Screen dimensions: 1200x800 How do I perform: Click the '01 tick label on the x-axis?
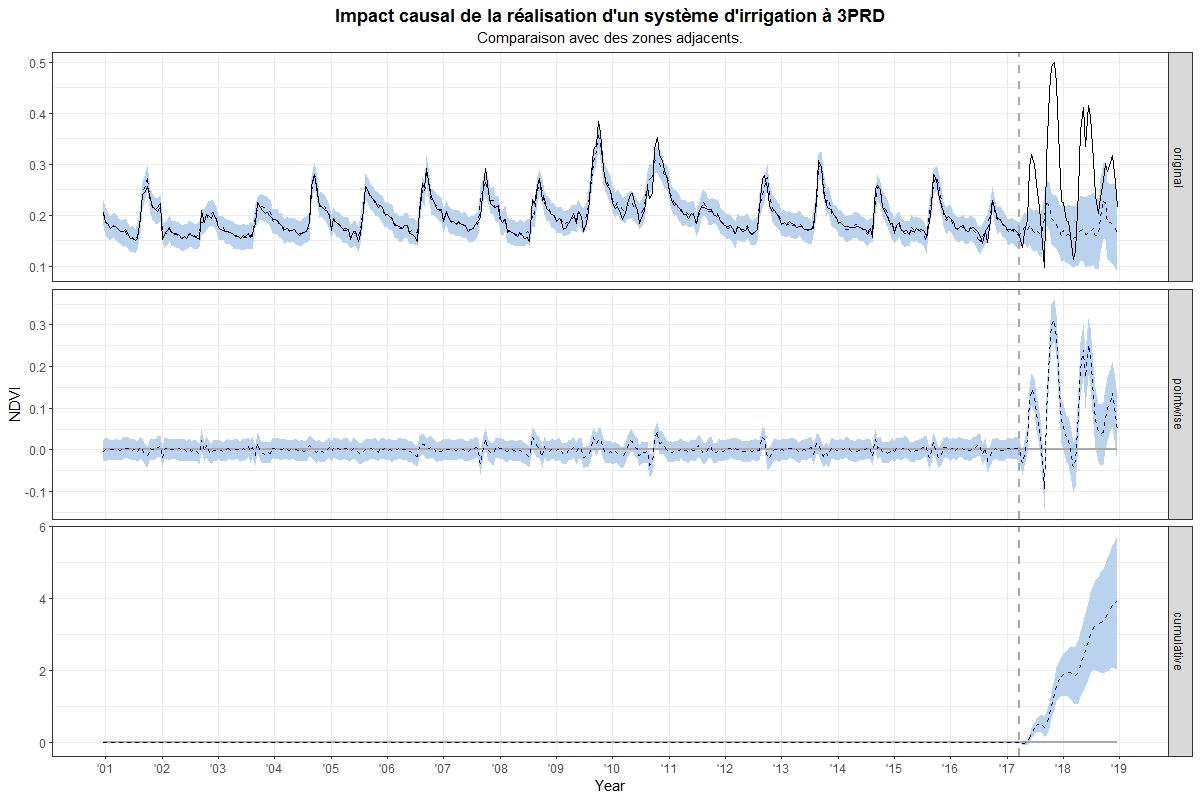[x=103, y=768]
